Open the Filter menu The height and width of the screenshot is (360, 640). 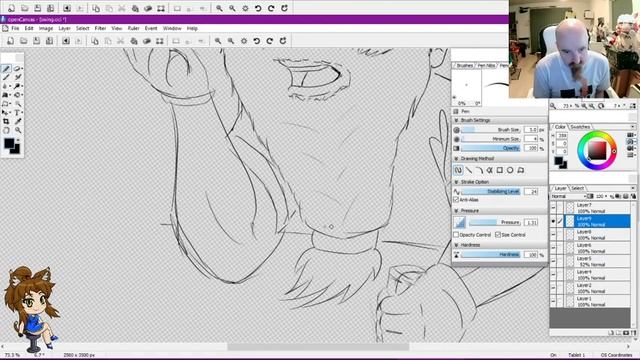click(100, 29)
